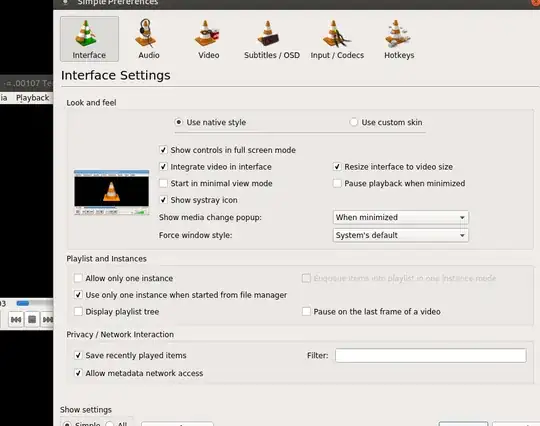Click stop button in VLC player

(32, 320)
